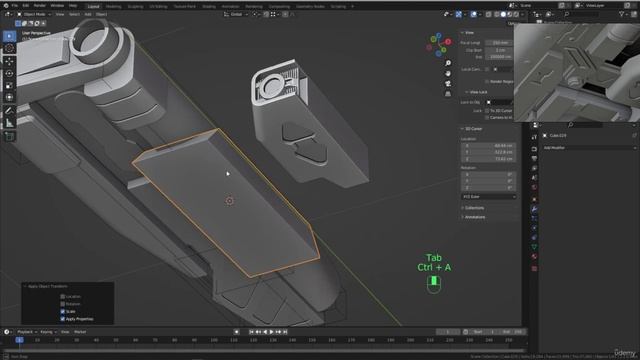Click the red X axis gizmo
This screenshot has width=640, height=360.
tap(448, 42)
